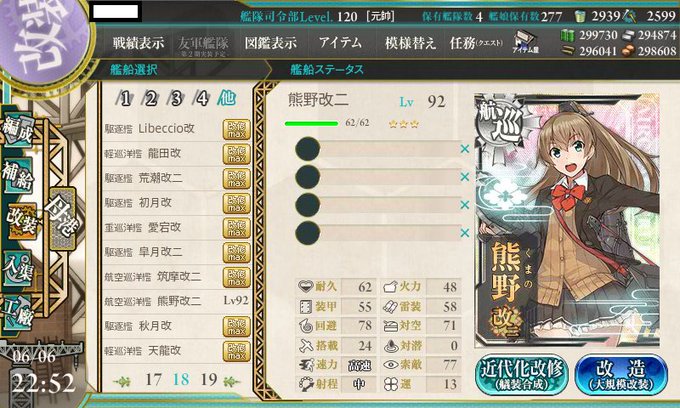Open the アイテム屋 item shop icon
The width and height of the screenshot is (680, 408).
[x=525, y=42]
